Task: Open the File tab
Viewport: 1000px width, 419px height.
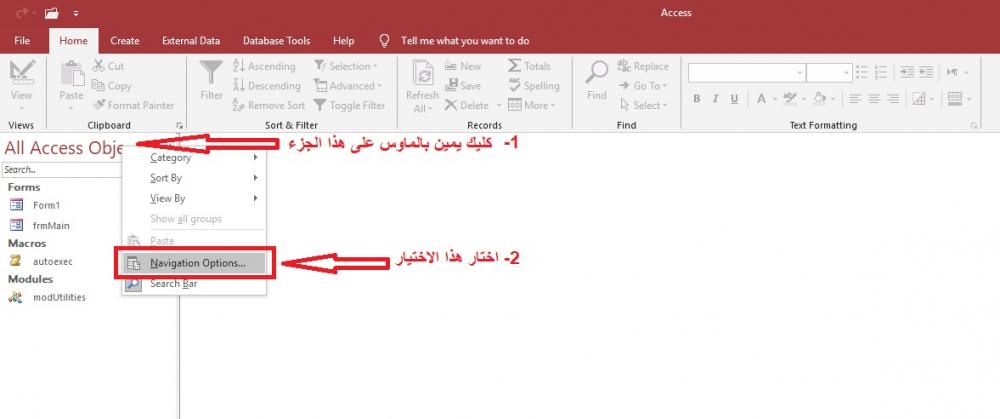Action: (x=22, y=40)
